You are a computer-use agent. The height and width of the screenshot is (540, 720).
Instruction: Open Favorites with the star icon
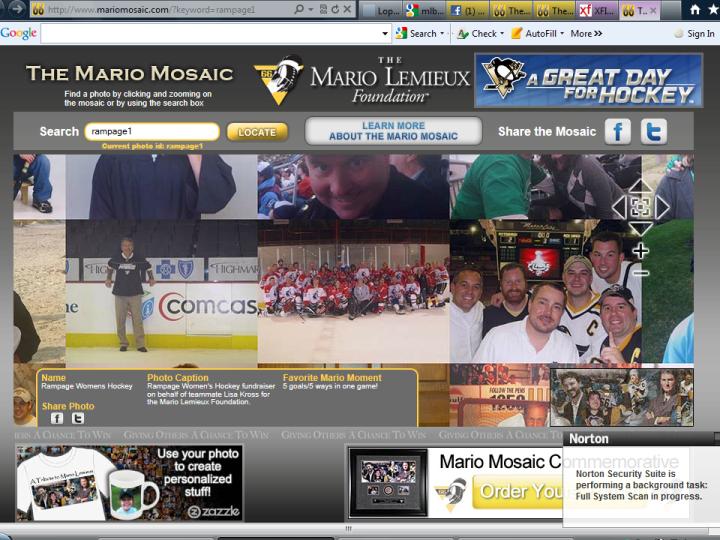[714, 9]
